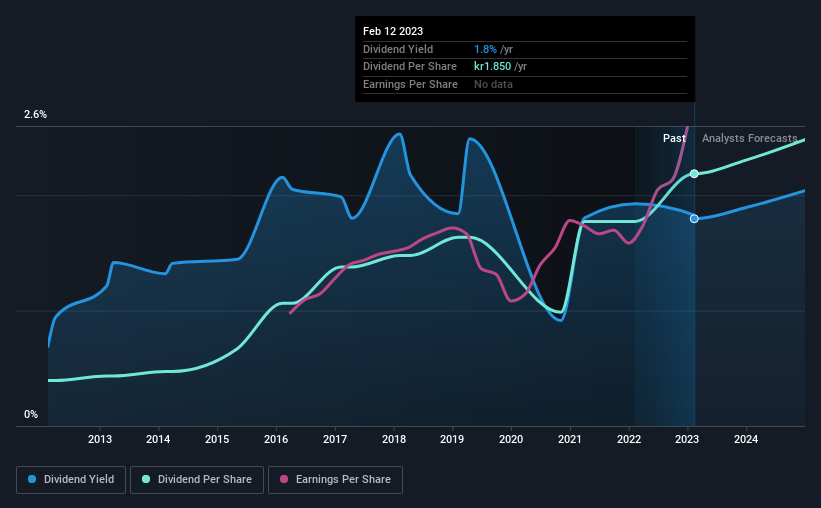Click the Analysts Forecasts label

[749, 138]
